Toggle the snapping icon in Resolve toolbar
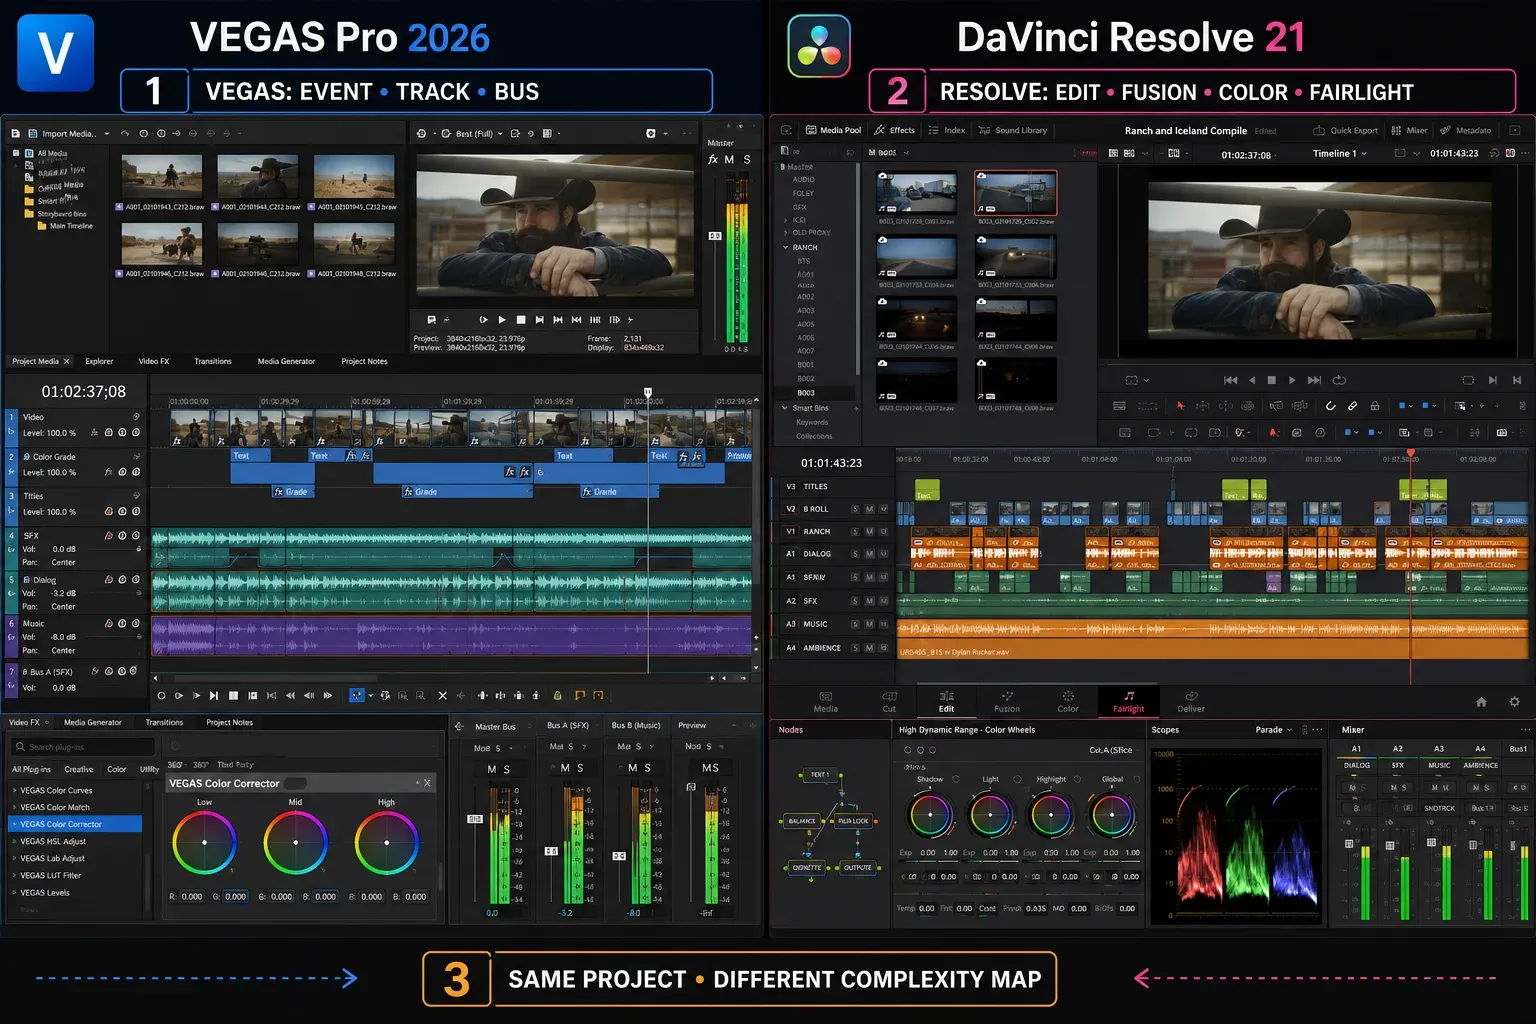Viewport: 1536px width, 1024px height. click(x=1330, y=406)
